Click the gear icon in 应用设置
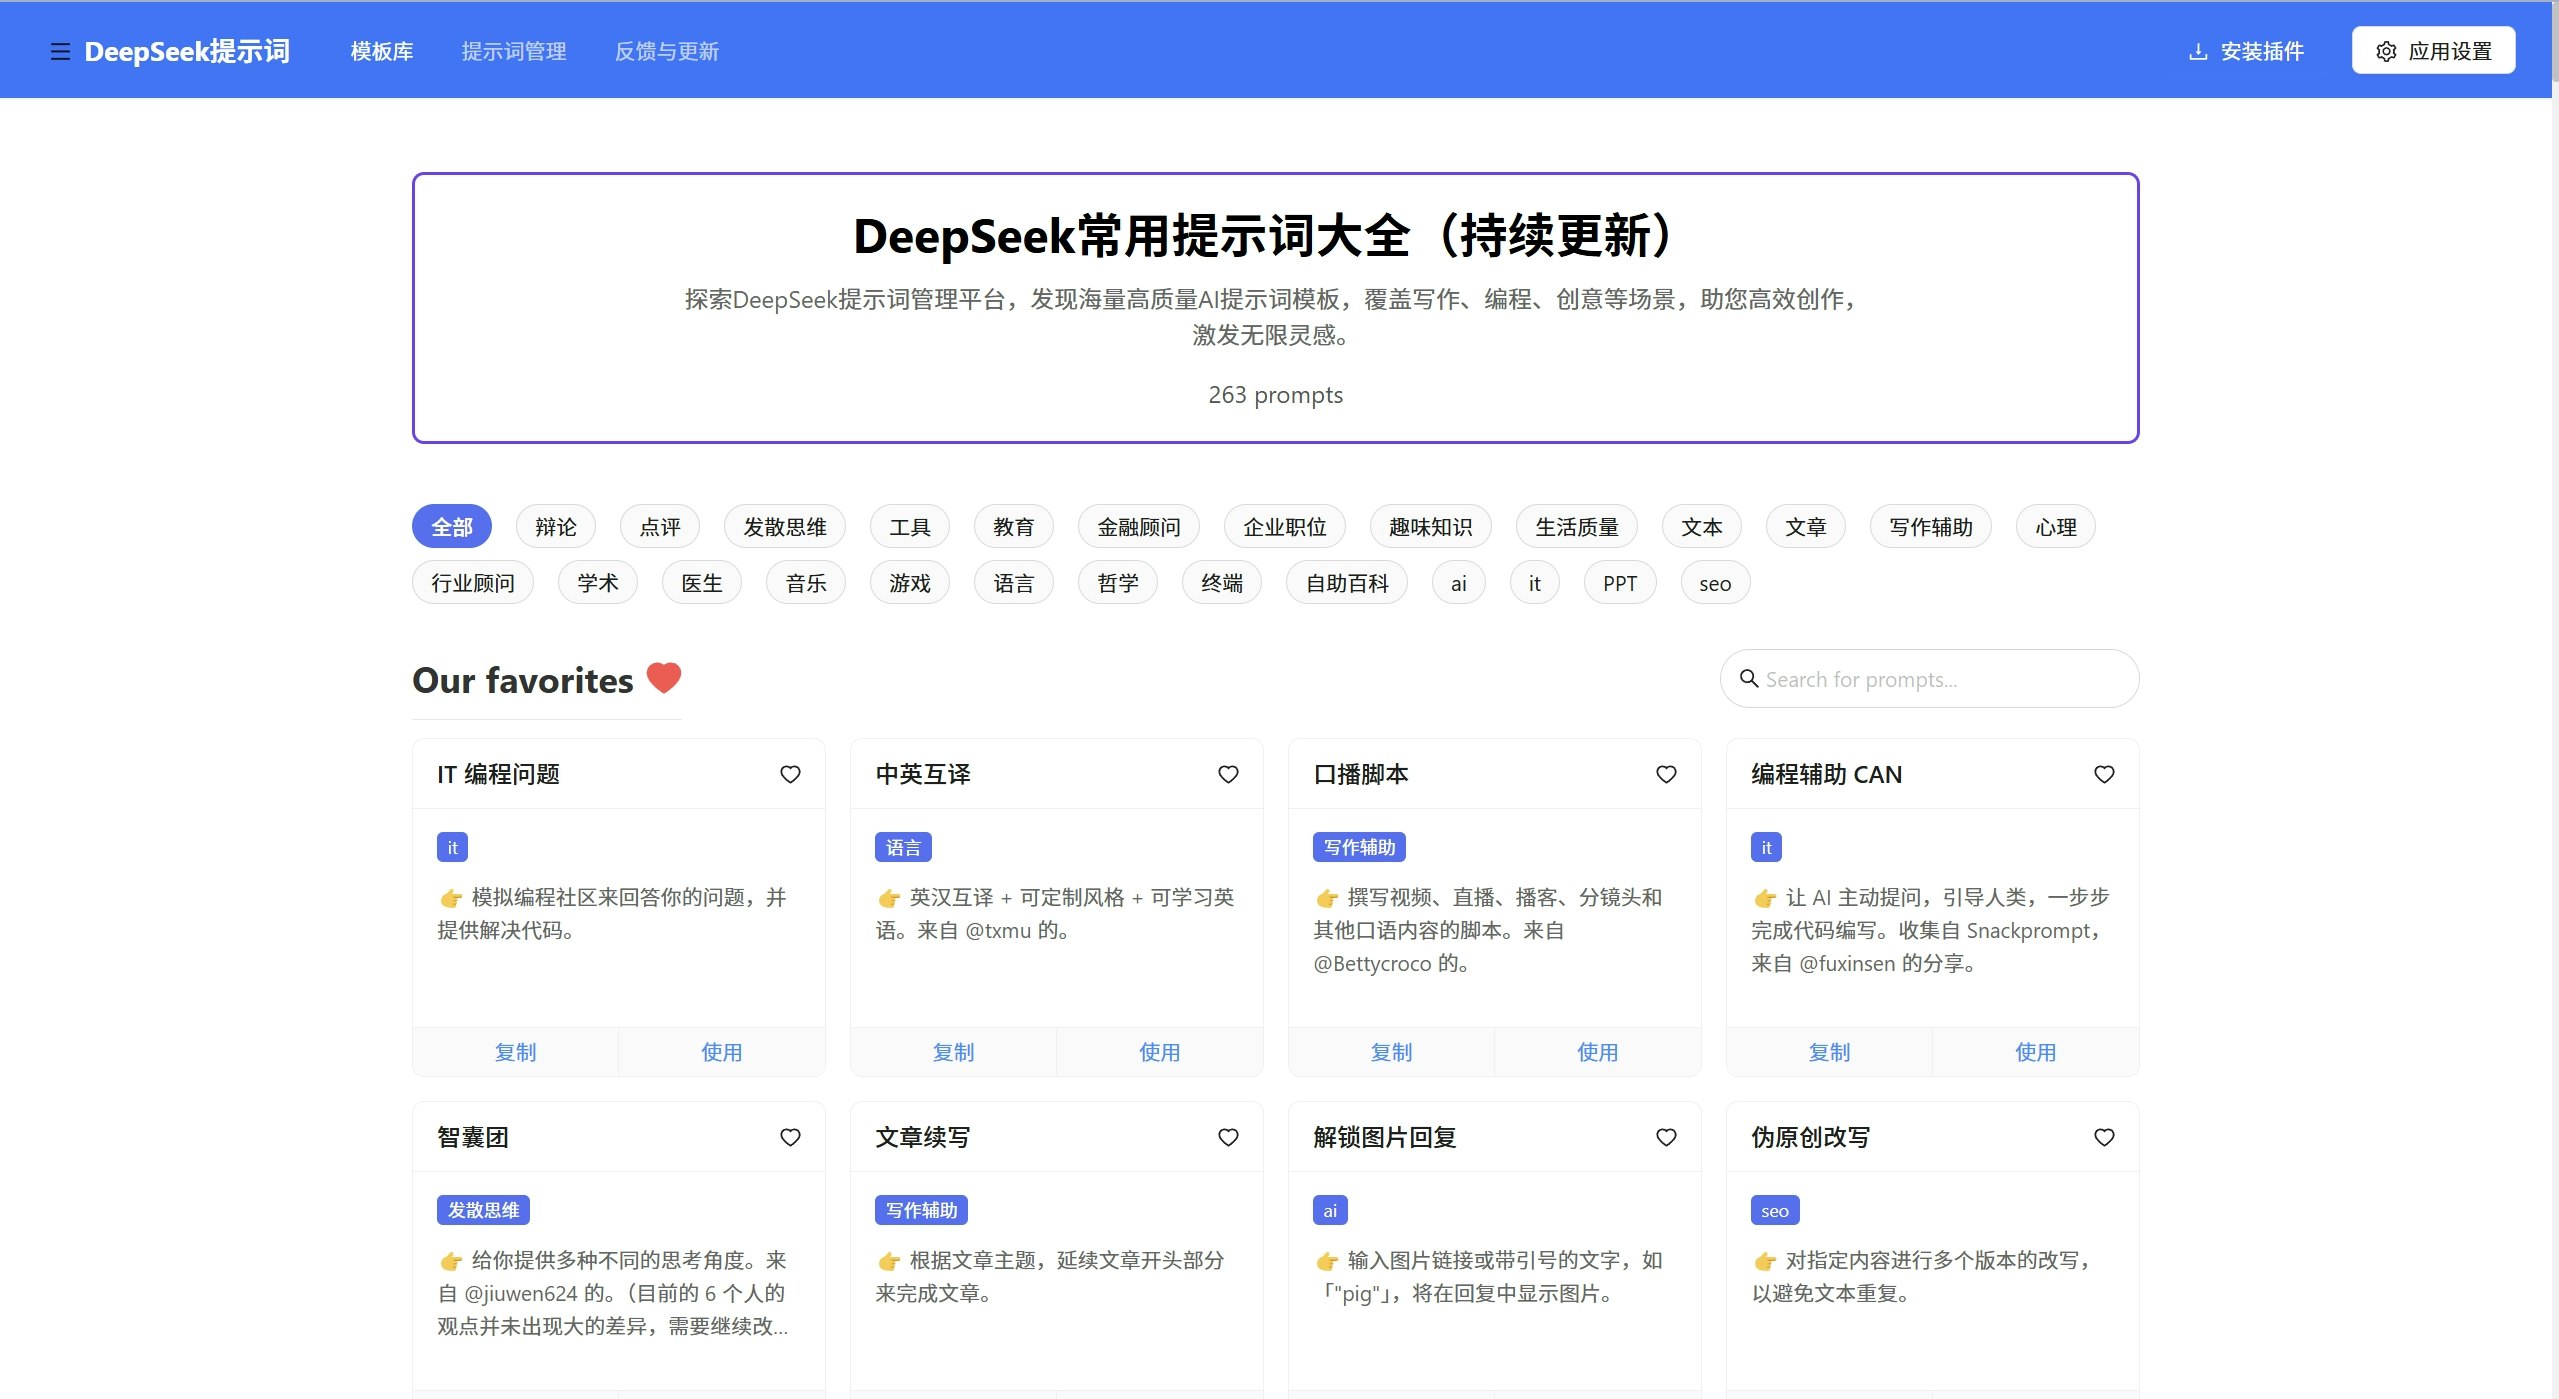This screenshot has width=2559, height=1399. [2386, 51]
